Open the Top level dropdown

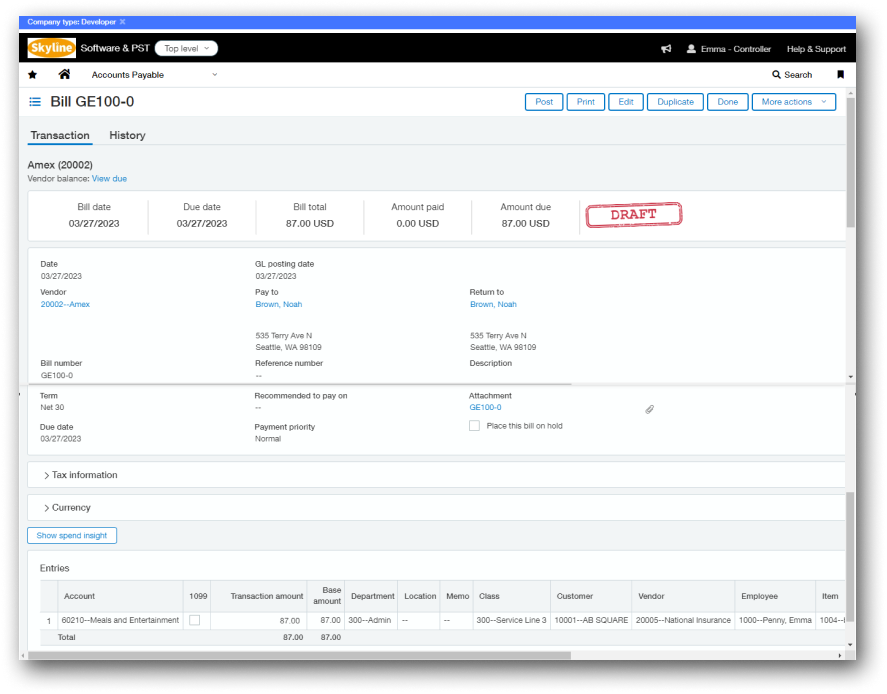[x=187, y=49]
